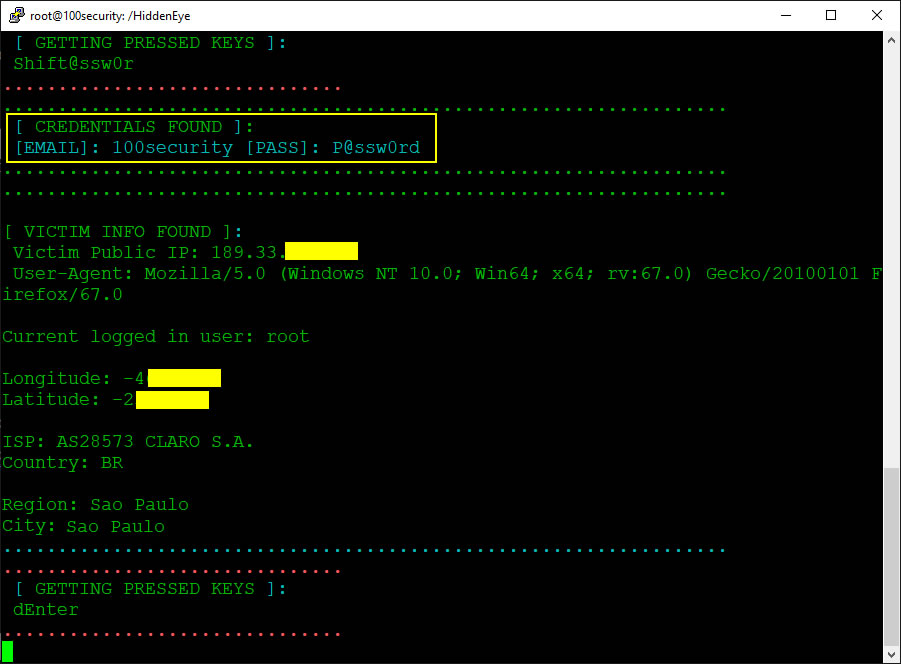Click the P@ssw0rd password text
The width and height of the screenshot is (901, 664).
coord(376,149)
